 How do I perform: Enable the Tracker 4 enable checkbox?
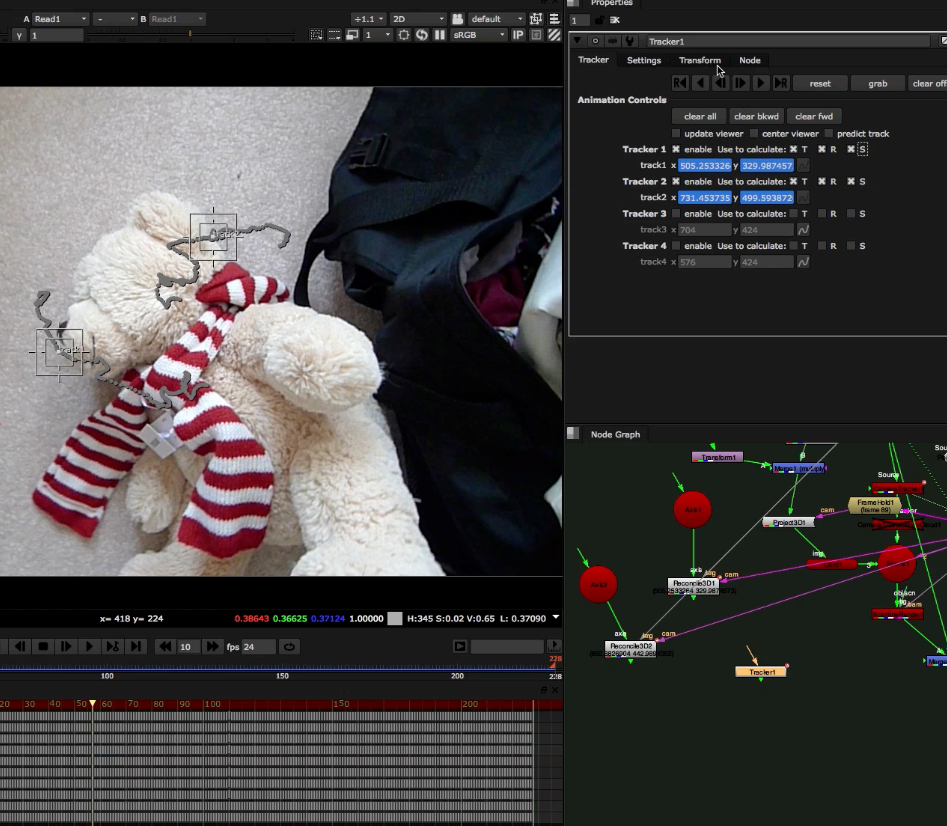coord(676,246)
